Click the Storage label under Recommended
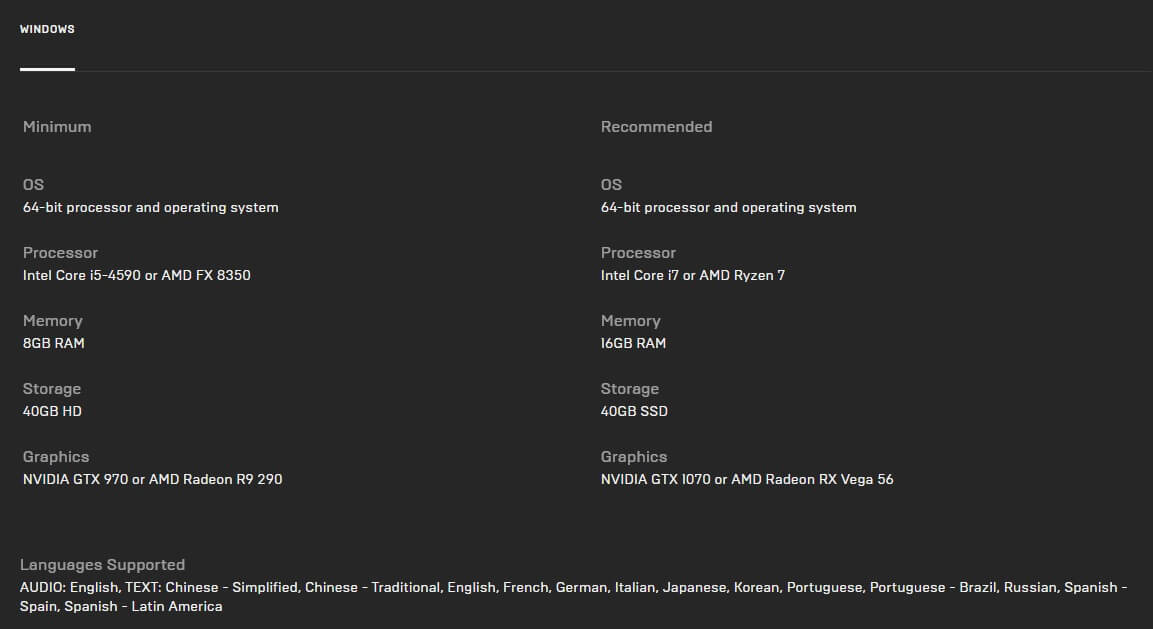Image resolution: width=1153 pixels, height=629 pixels. [x=629, y=389]
